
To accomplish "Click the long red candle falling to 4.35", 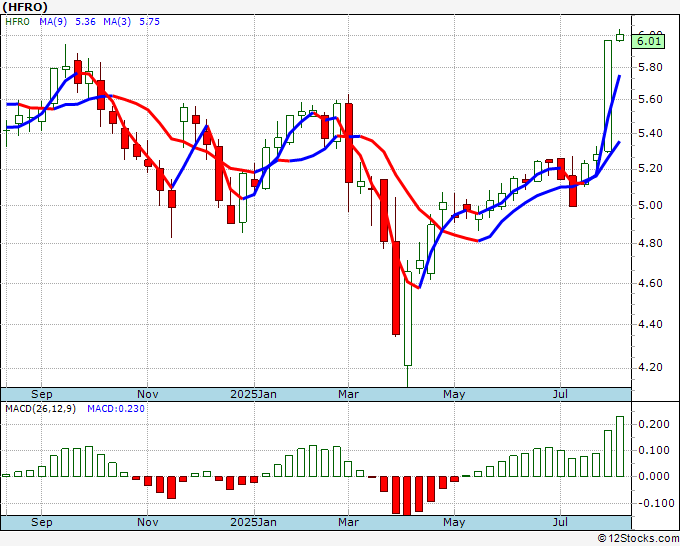I will coord(396,288).
